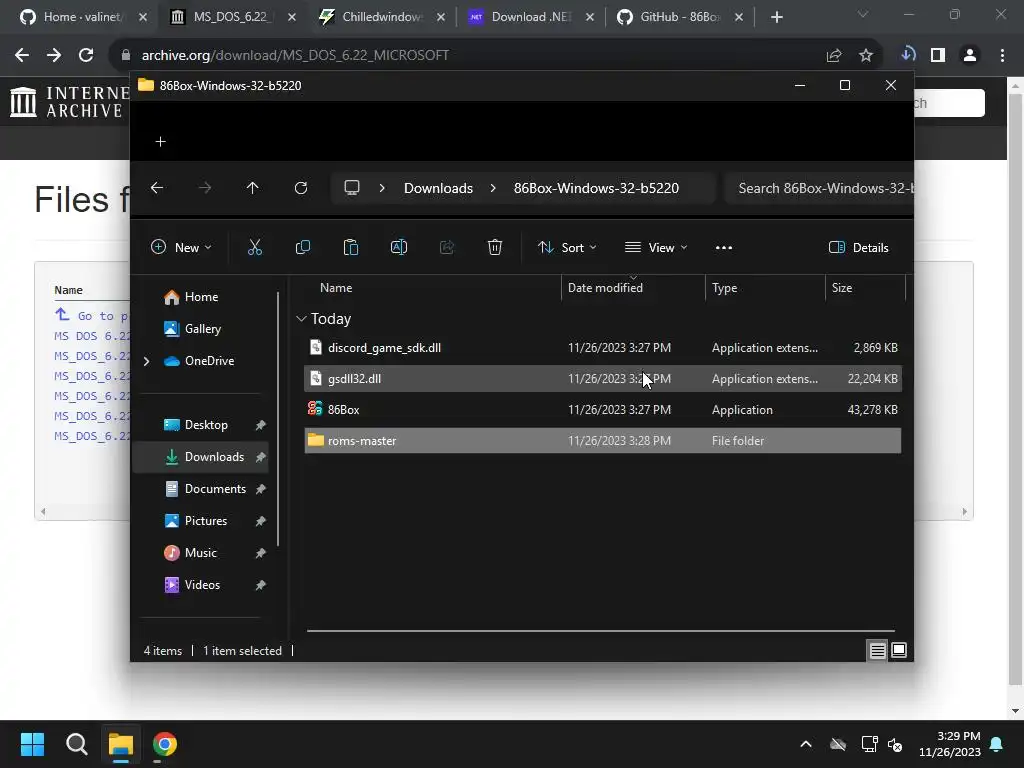Open Chrome downloads icon
The image size is (1024, 768).
(x=908, y=54)
